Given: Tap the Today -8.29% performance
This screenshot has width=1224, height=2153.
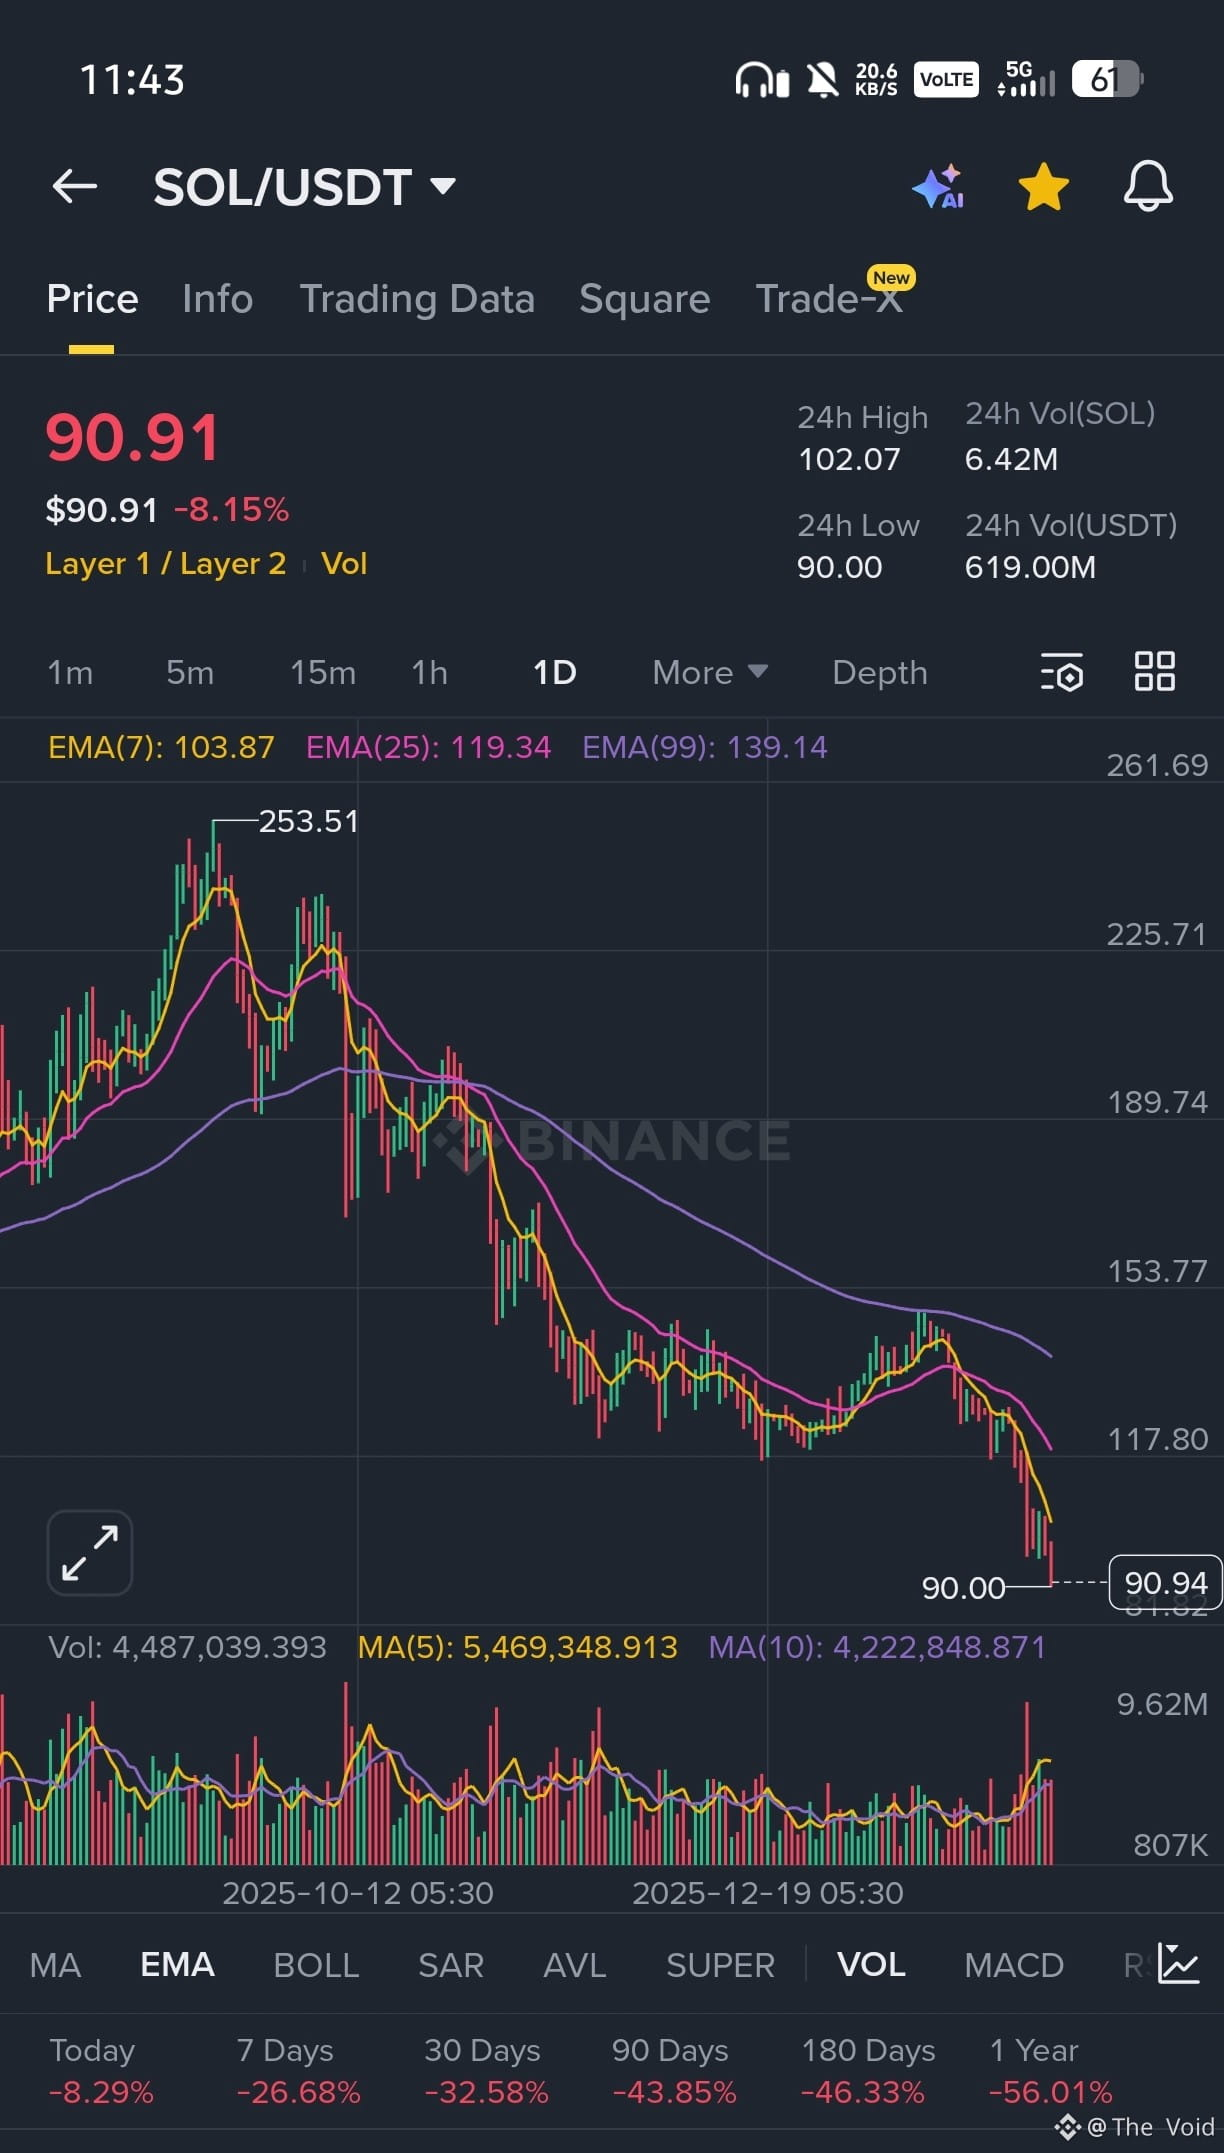Looking at the screenshot, I should click(101, 2070).
